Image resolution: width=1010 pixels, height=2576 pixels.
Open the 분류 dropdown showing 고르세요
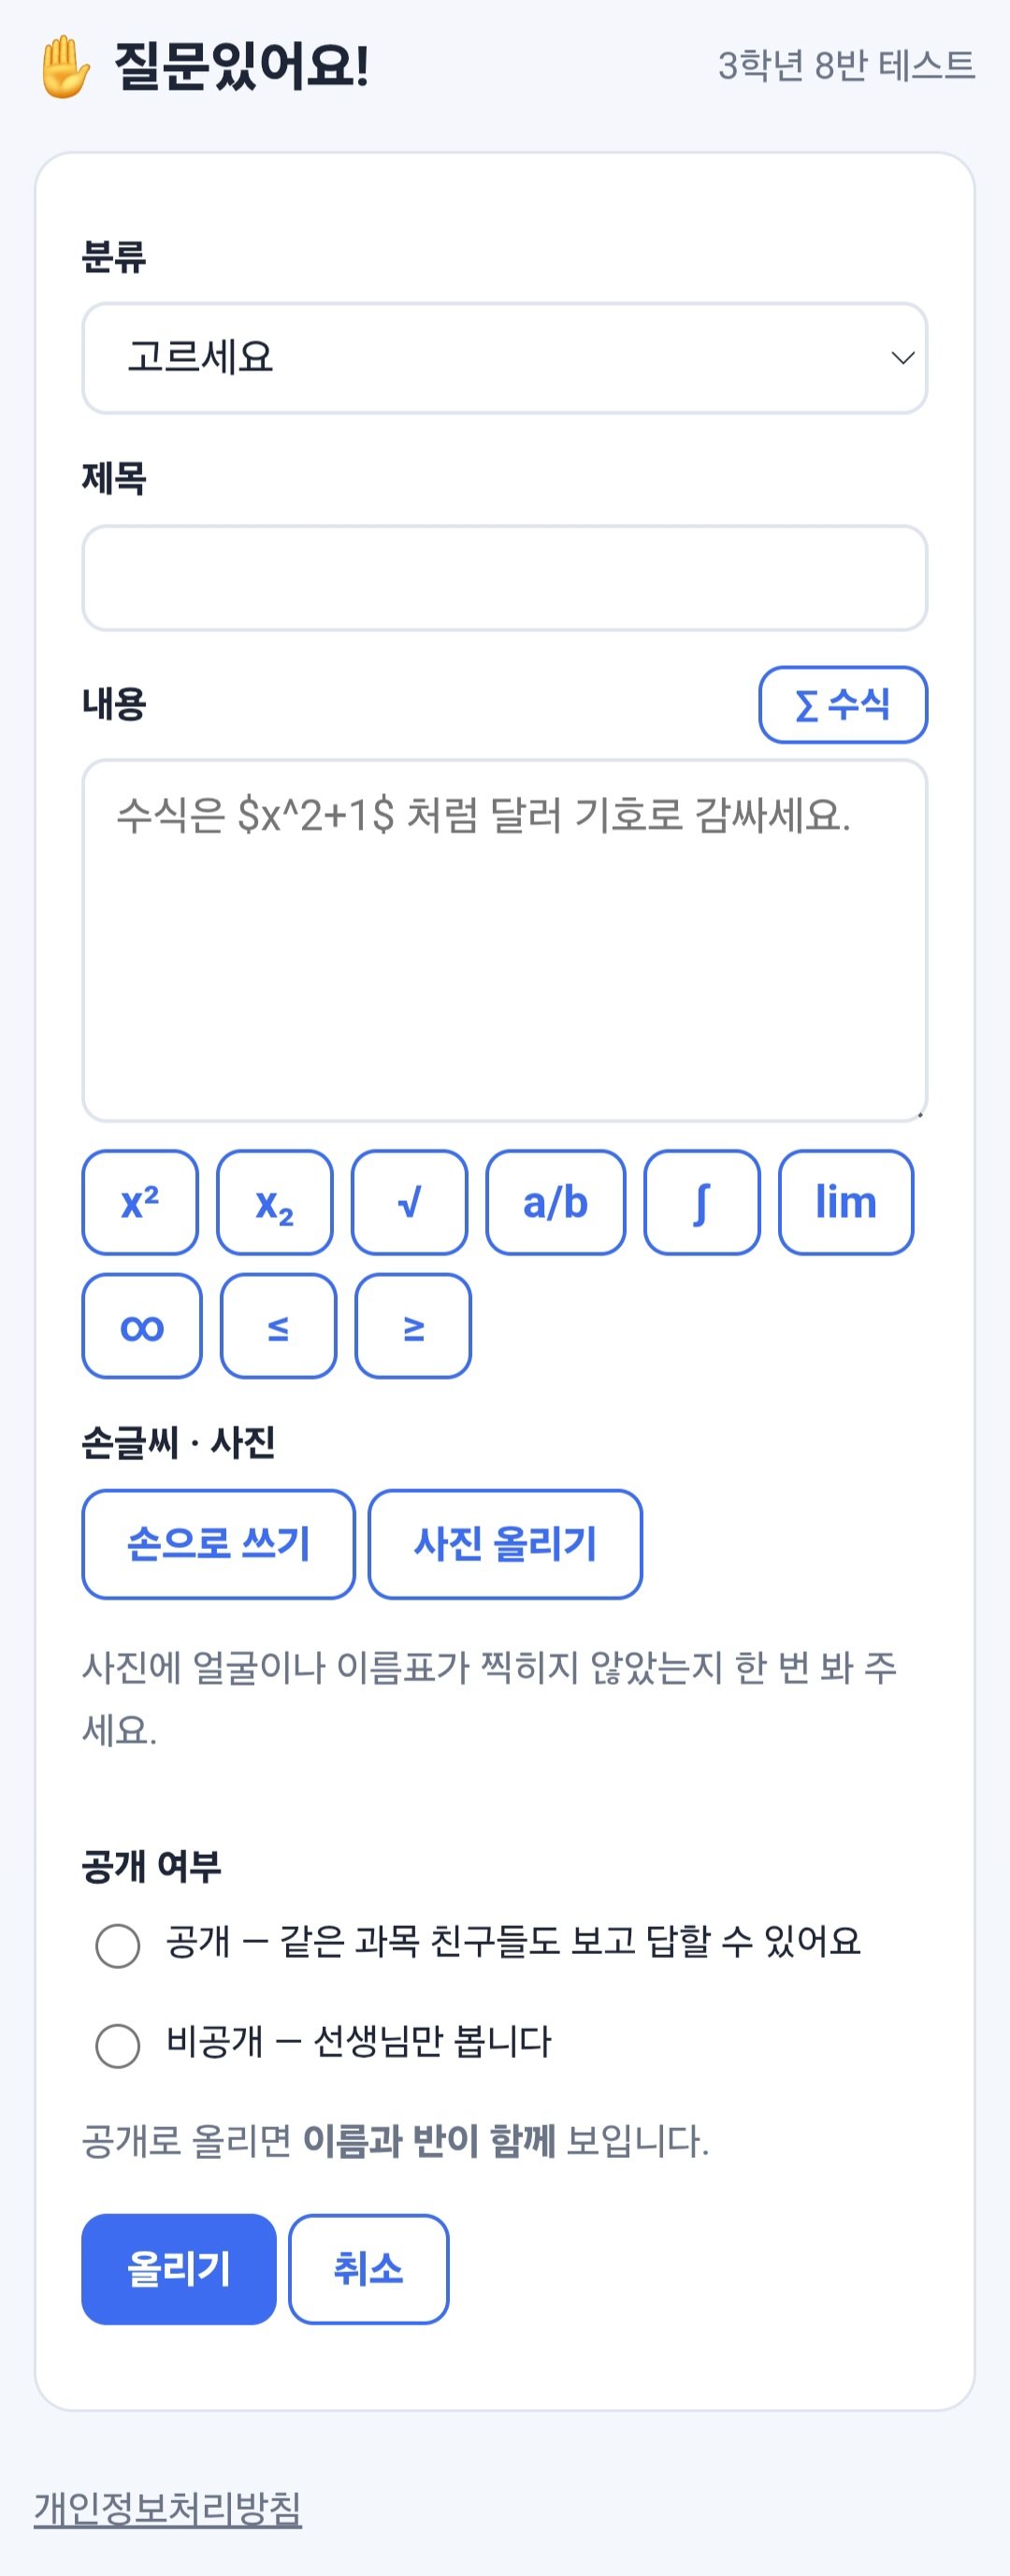pos(505,358)
